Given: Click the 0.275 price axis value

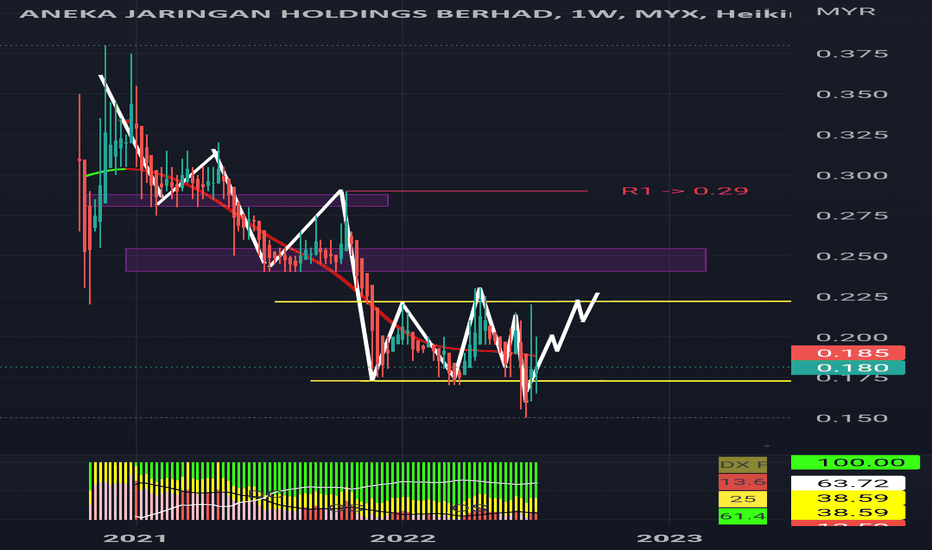Looking at the screenshot, I should click(x=852, y=216).
